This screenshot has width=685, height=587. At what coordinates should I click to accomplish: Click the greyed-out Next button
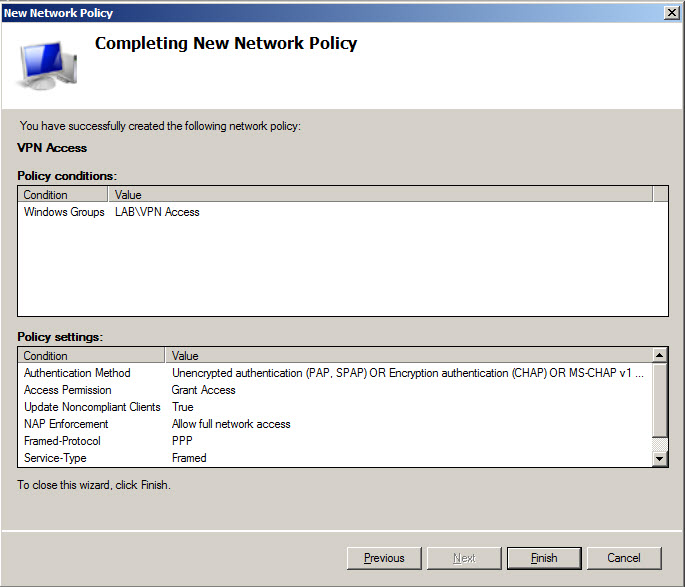[464, 558]
